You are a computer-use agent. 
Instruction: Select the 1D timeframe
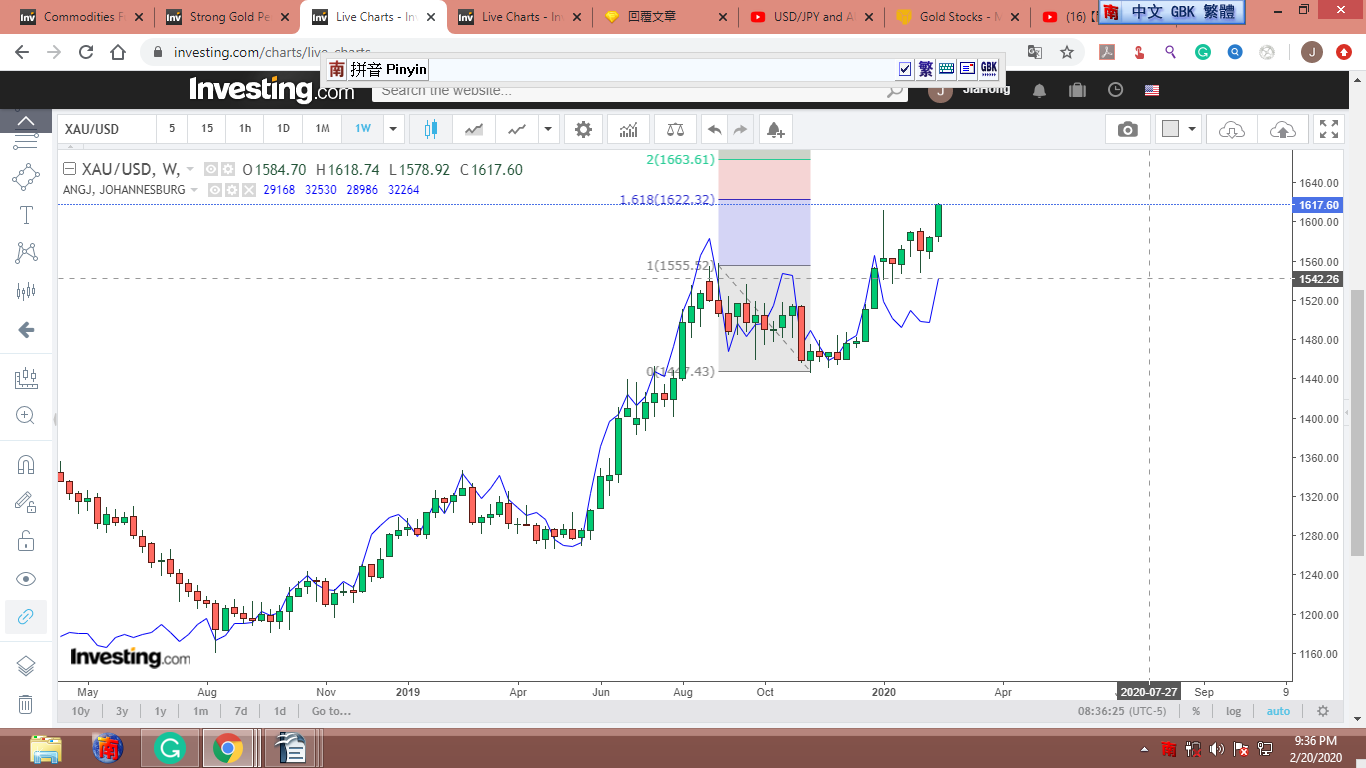[x=283, y=129]
